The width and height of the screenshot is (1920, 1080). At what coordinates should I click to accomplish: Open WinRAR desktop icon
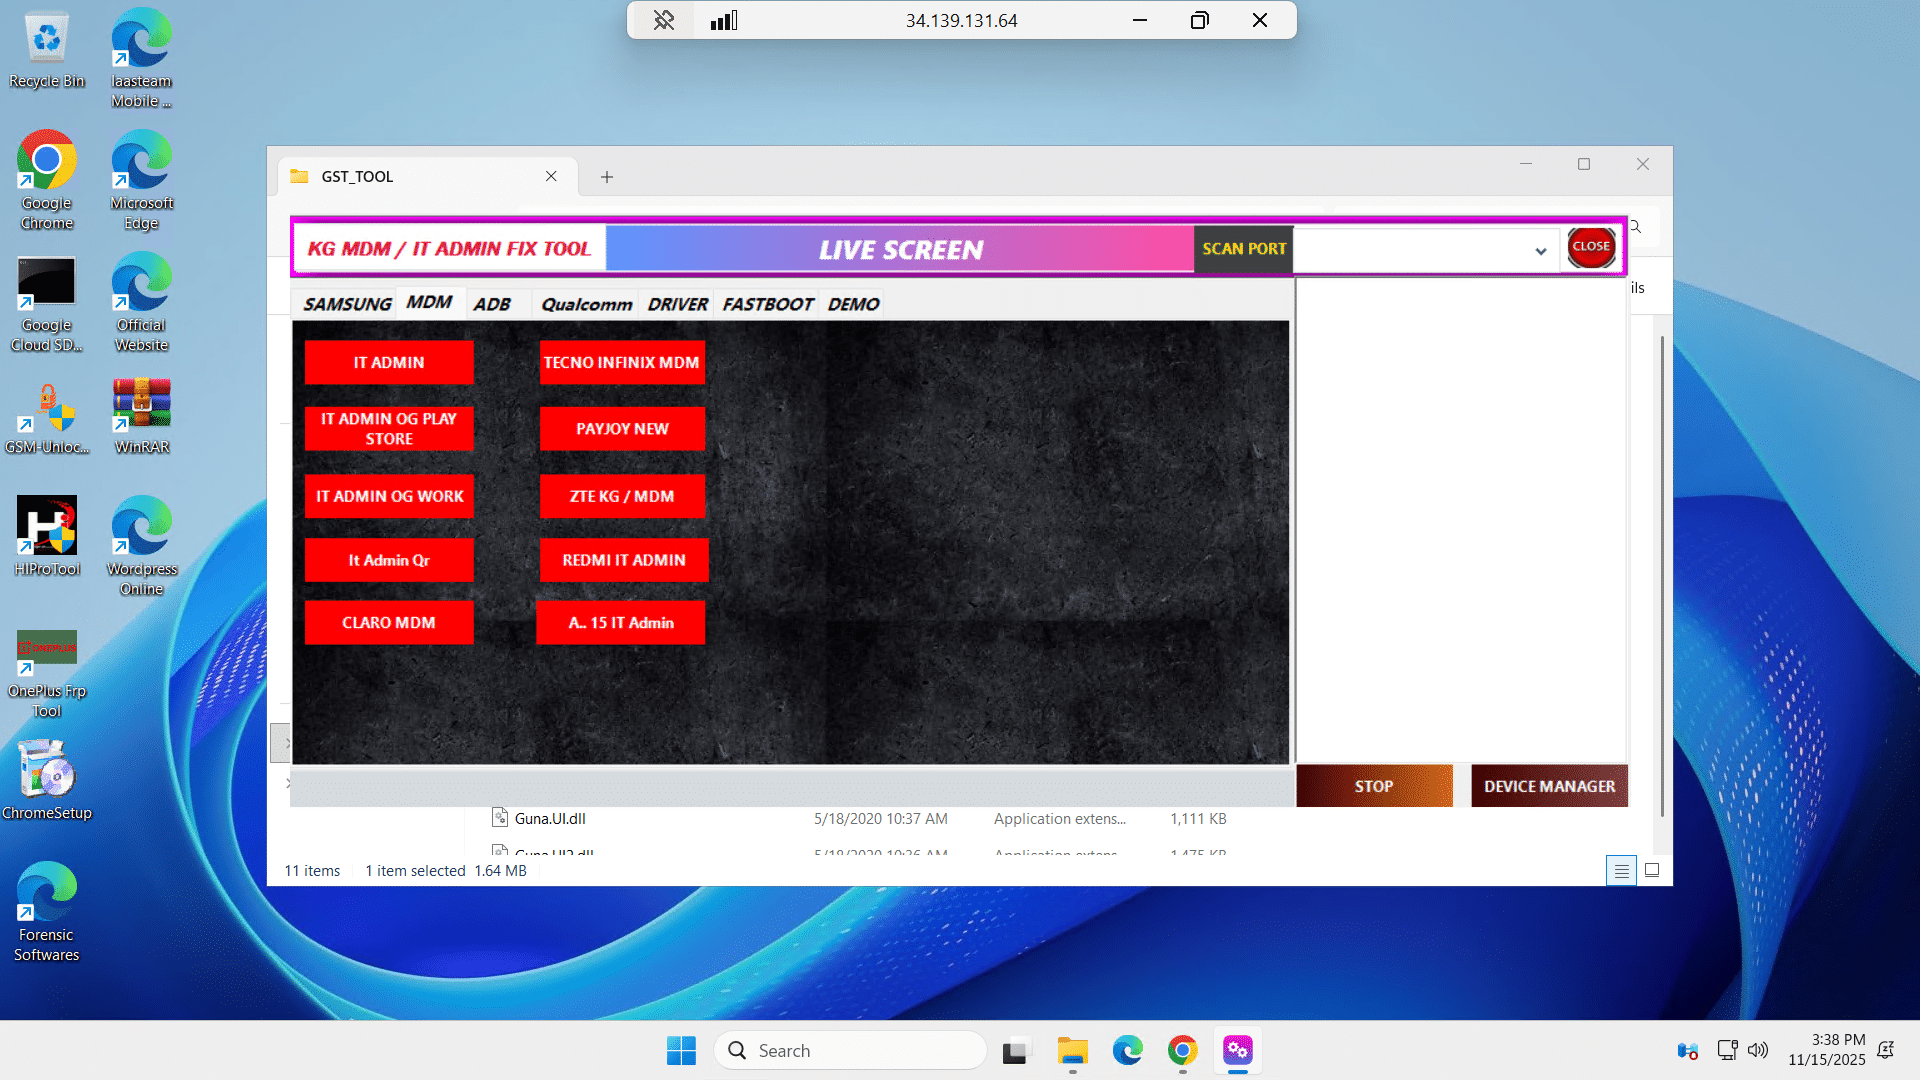click(141, 404)
